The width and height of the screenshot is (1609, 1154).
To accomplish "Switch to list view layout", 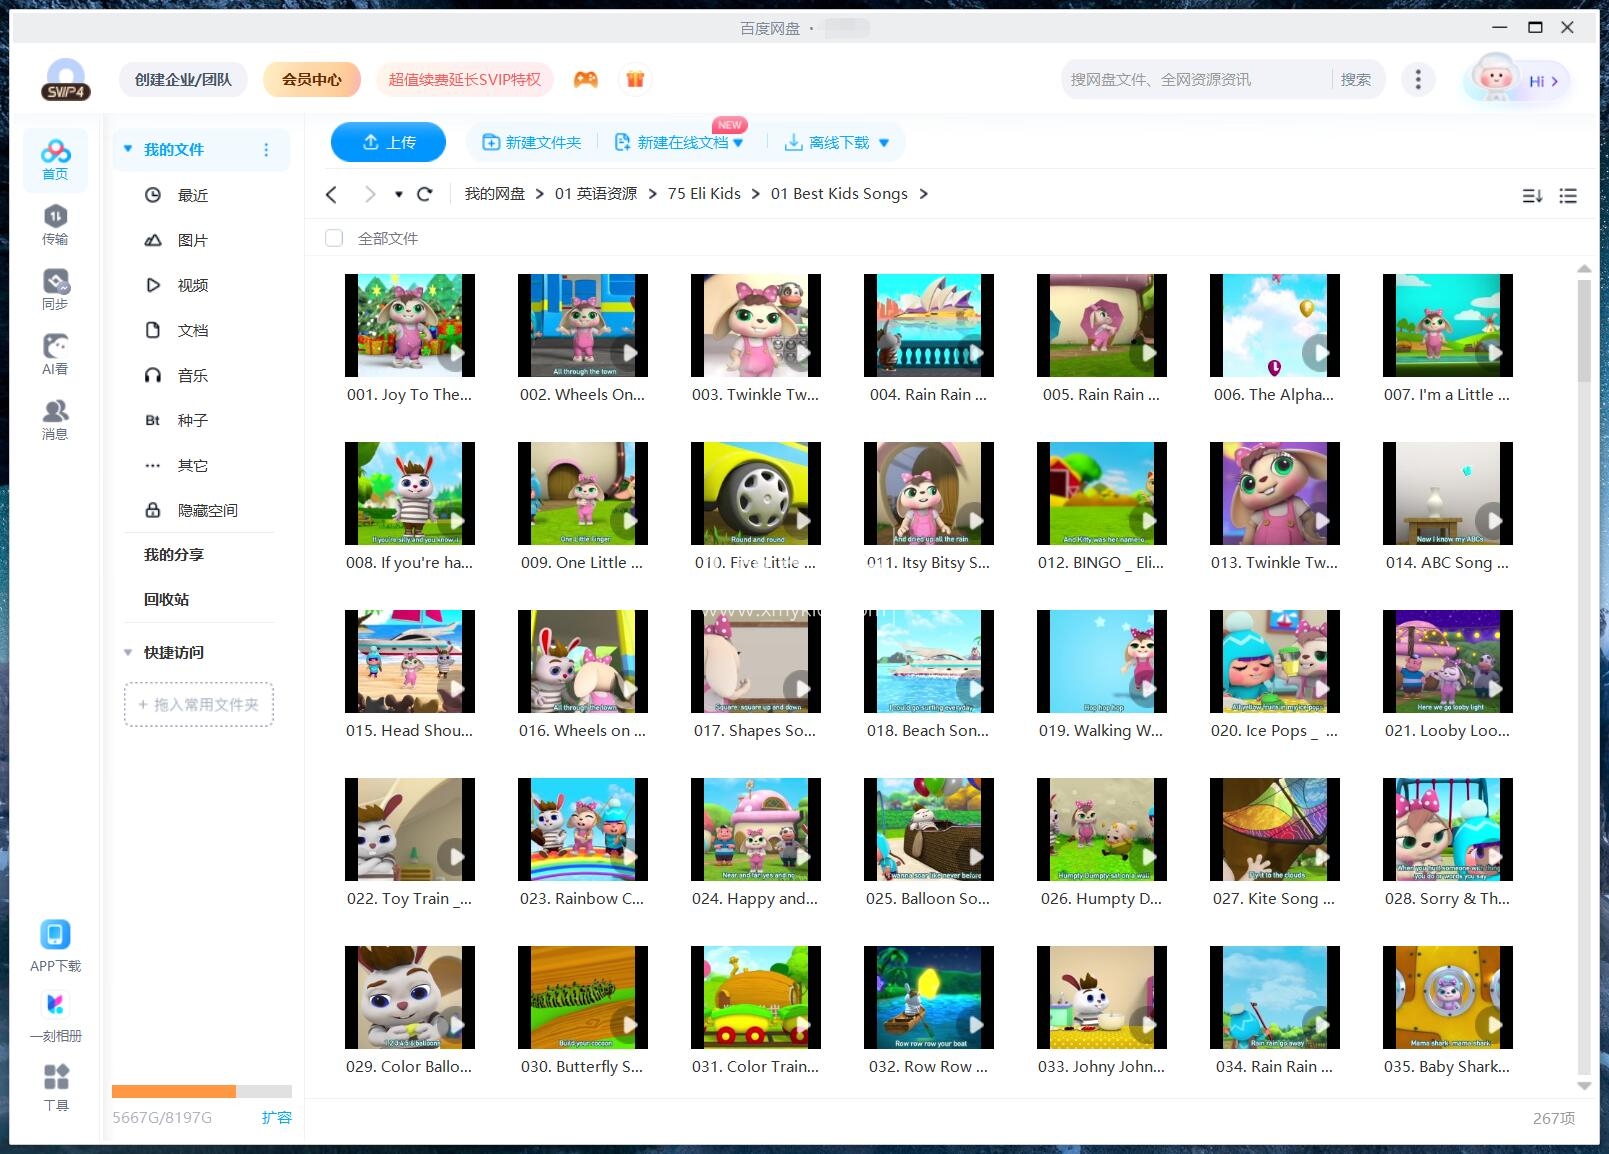I will [x=1568, y=196].
